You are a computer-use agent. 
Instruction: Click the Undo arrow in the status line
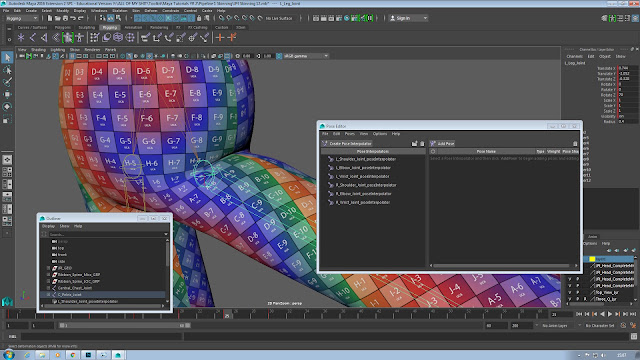pos(73,18)
